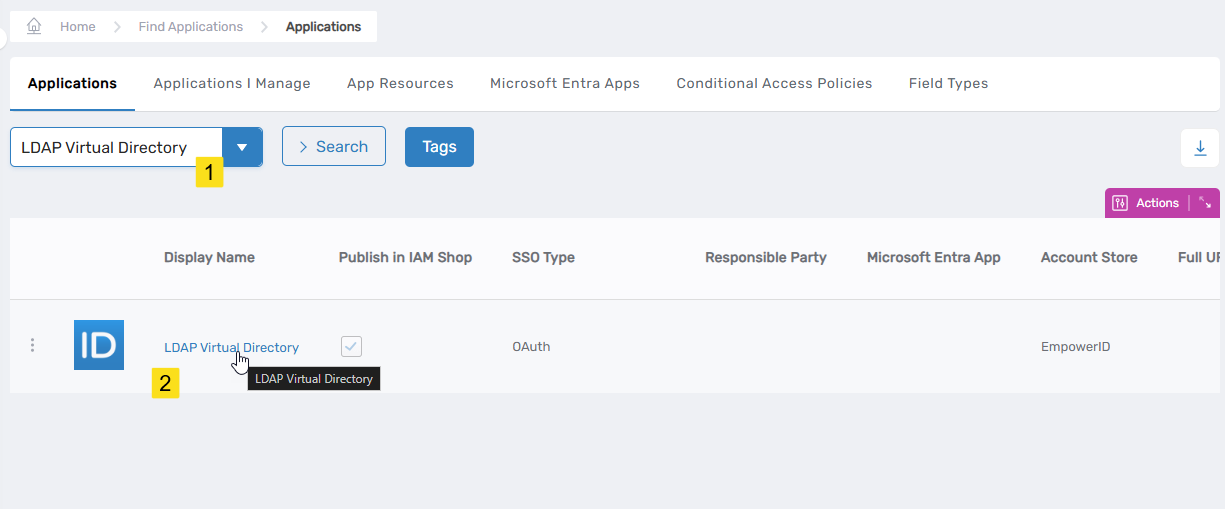Click the LDAP Virtual Directory search field
This screenshot has height=509, width=1225.
click(x=115, y=147)
